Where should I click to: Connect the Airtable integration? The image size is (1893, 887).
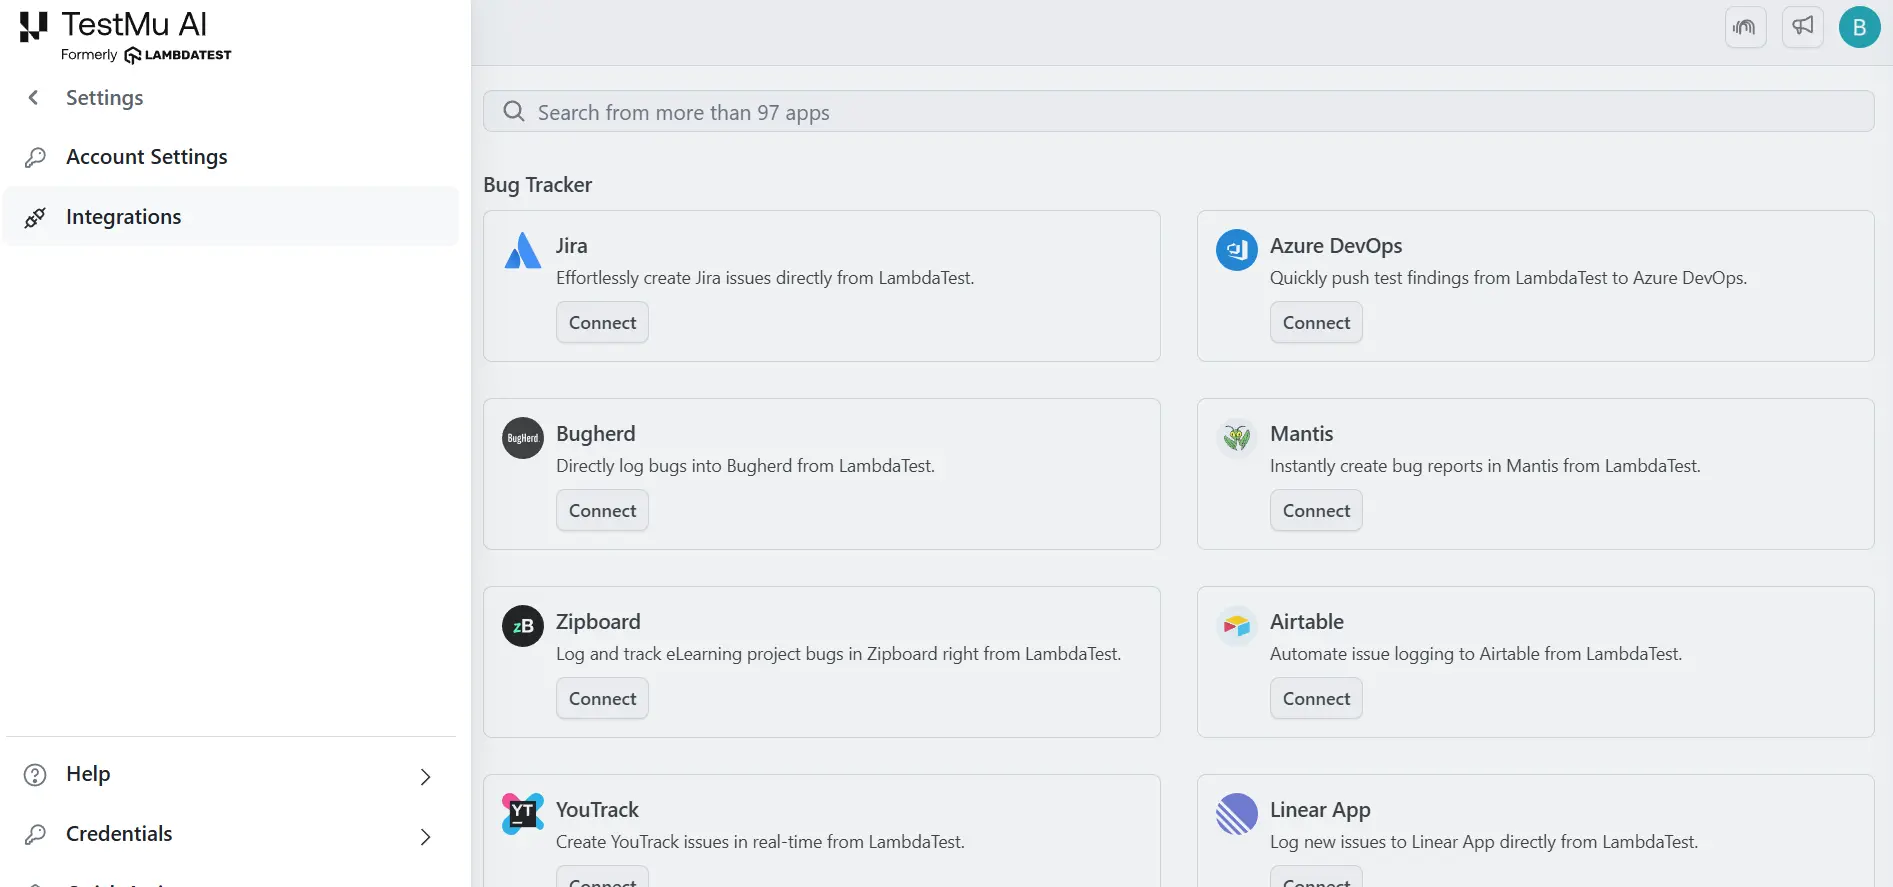tap(1316, 699)
